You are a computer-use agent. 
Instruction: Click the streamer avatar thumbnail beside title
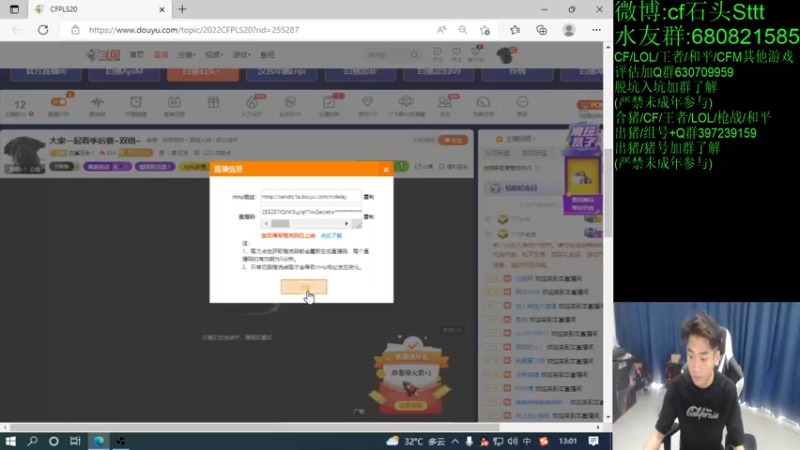24,155
